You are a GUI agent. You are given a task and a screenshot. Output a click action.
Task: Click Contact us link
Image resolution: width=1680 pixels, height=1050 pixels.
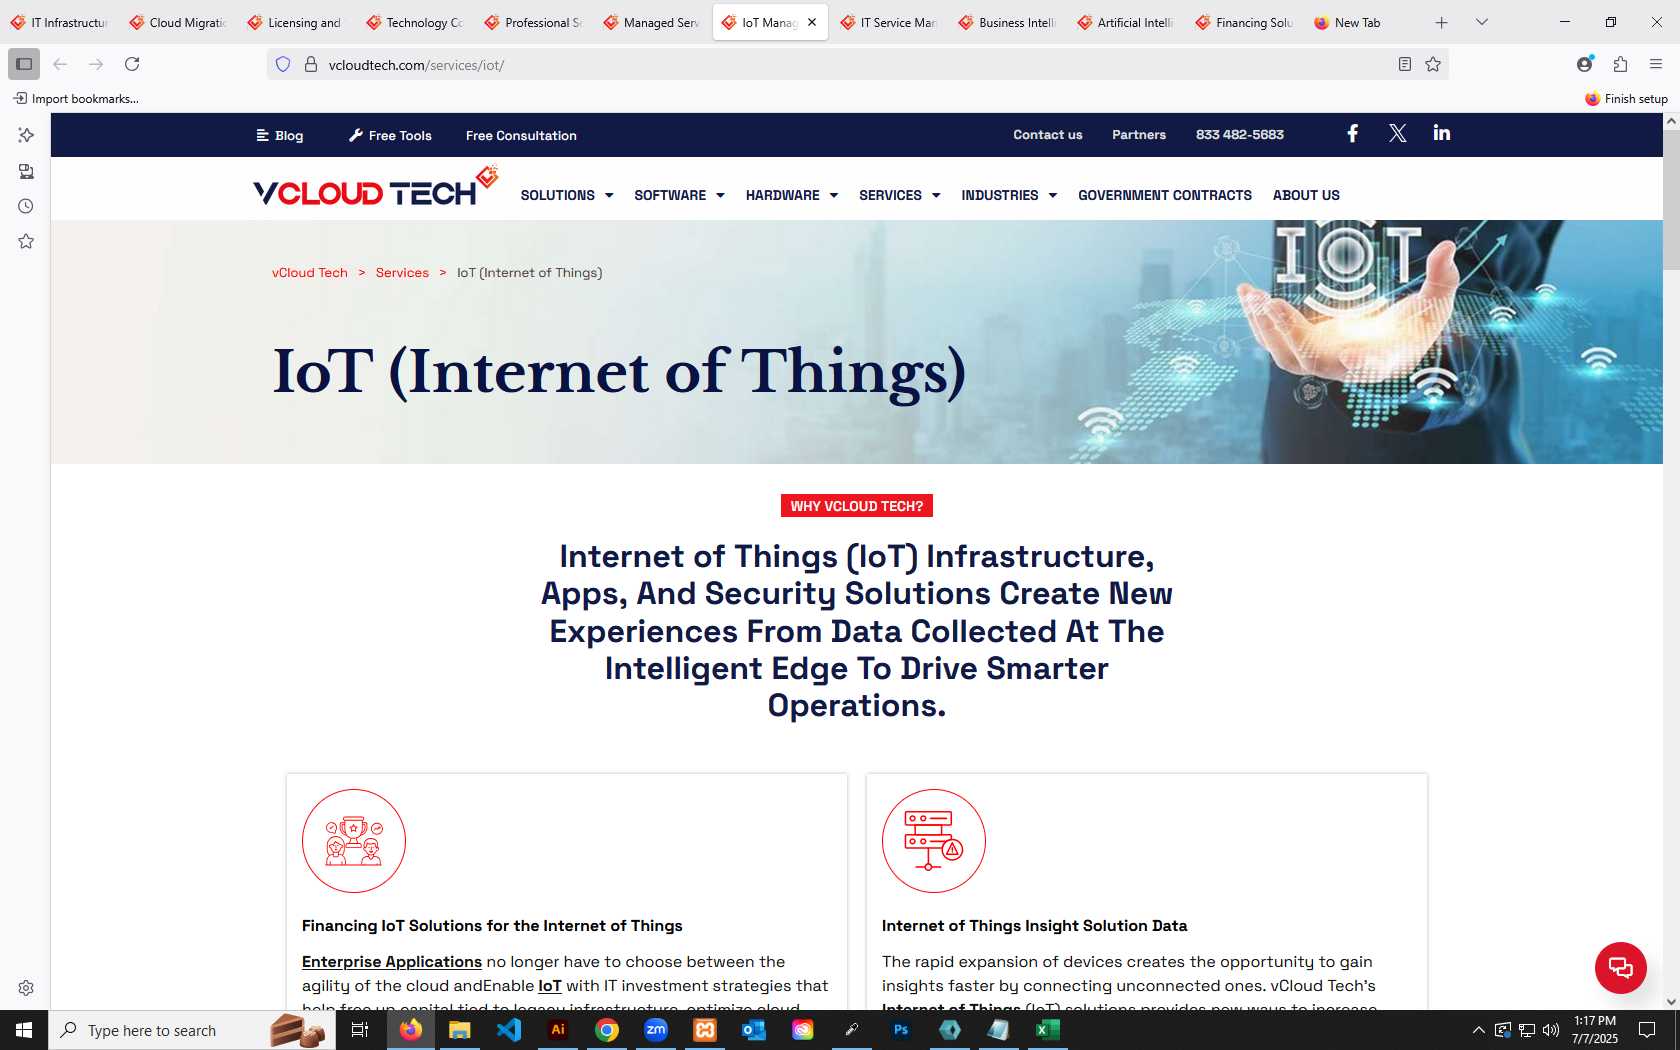coord(1047,134)
